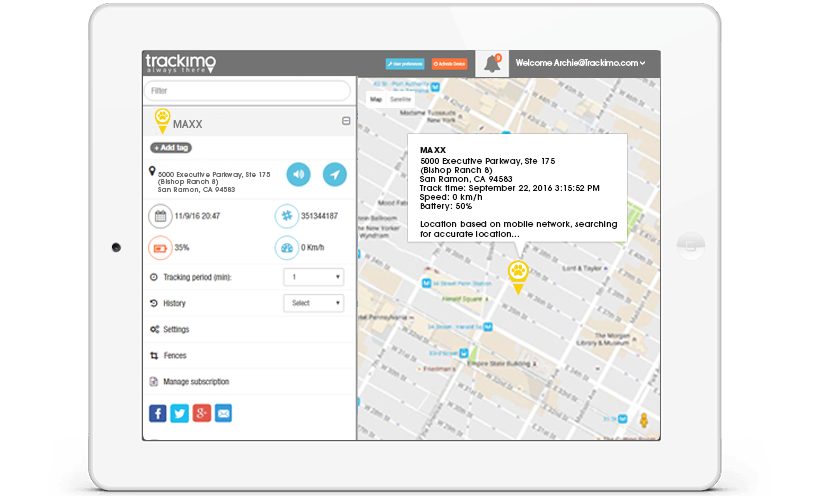821x496 pixels.
Task: Expand the Welcome Archie@Trackimo.com account menu
Action: click(580, 63)
